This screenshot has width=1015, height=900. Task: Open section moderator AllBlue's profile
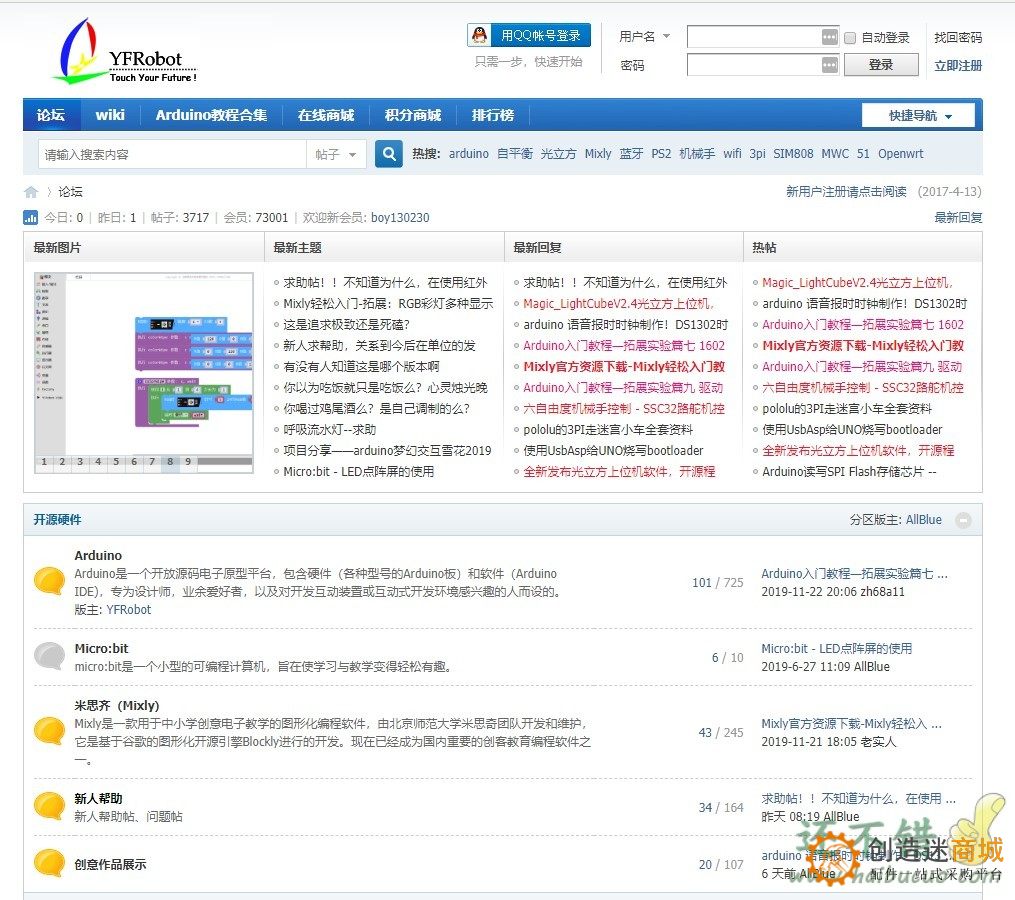pos(924,519)
